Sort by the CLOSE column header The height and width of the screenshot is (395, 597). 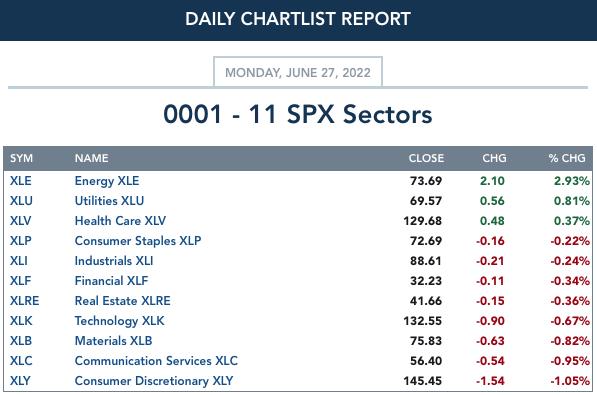point(426,158)
